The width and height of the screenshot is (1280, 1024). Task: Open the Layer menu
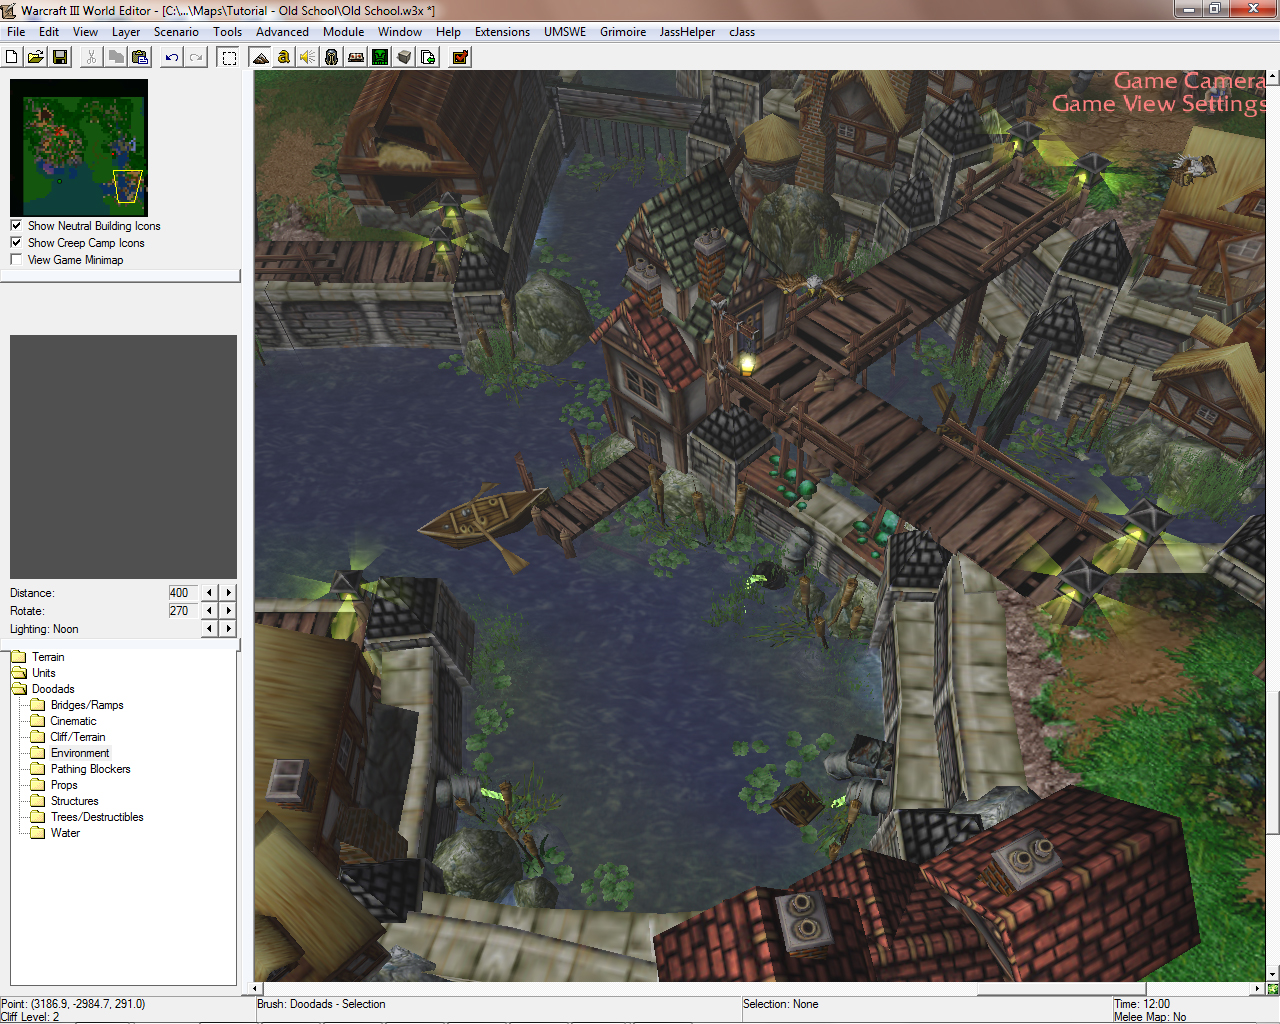tap(126, 32)
